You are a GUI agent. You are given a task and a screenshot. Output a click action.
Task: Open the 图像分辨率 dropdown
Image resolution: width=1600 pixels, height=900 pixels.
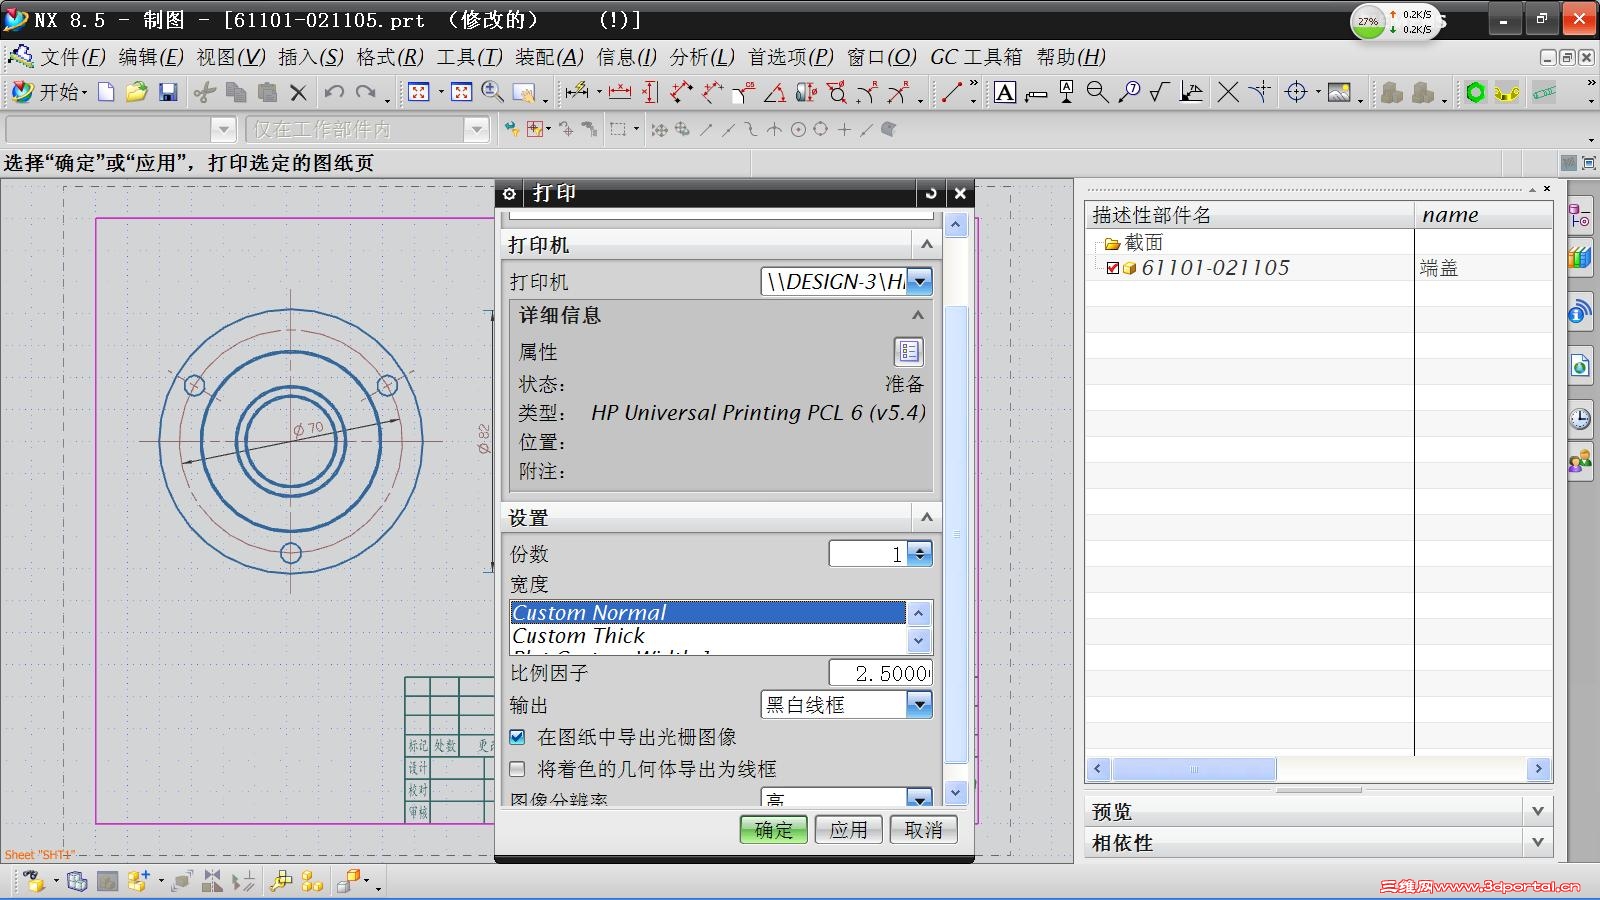(920, 798)
